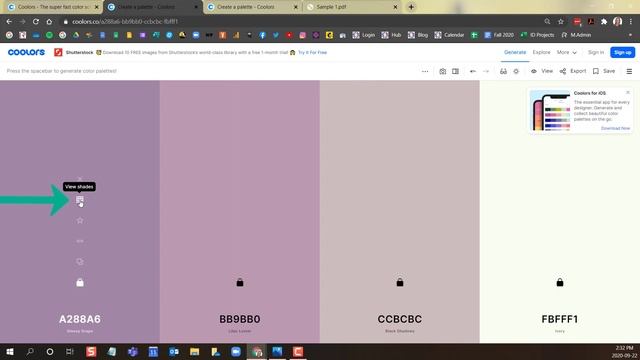The width and height of the screenshot is (640, 360).
Task: Click the address bar URL
Action: (125, 22)
